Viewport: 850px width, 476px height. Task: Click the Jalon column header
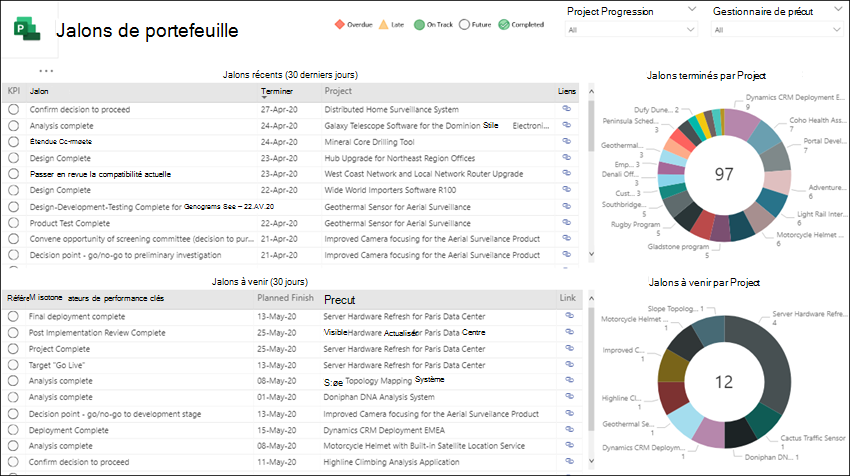(39, 92)
